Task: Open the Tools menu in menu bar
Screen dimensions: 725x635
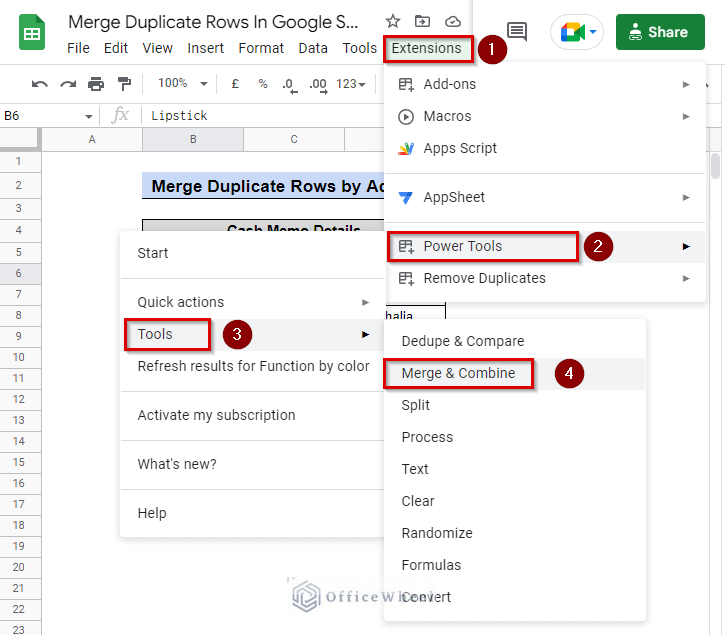Action: click(359, 48)
